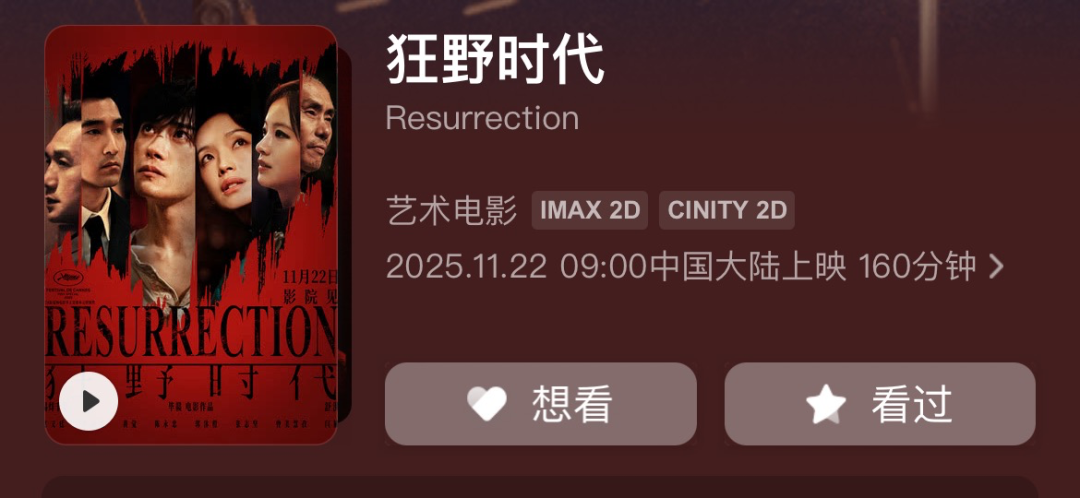
Task: Tap the heart icon beside 想看
Action: 486,404
